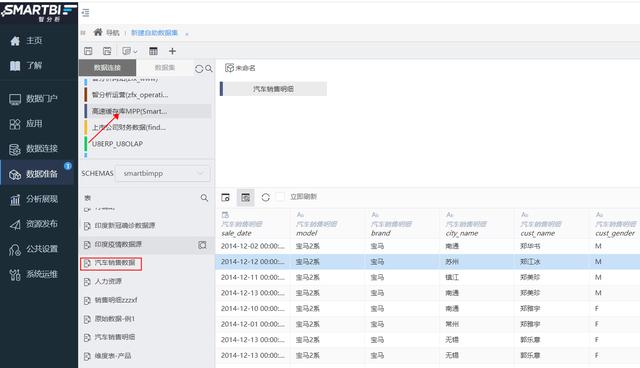Viewport: 640px width, 368px height.
Task: Select the 原始数据-例1 table
Action: pyautogui.click(x=114, y=319)
